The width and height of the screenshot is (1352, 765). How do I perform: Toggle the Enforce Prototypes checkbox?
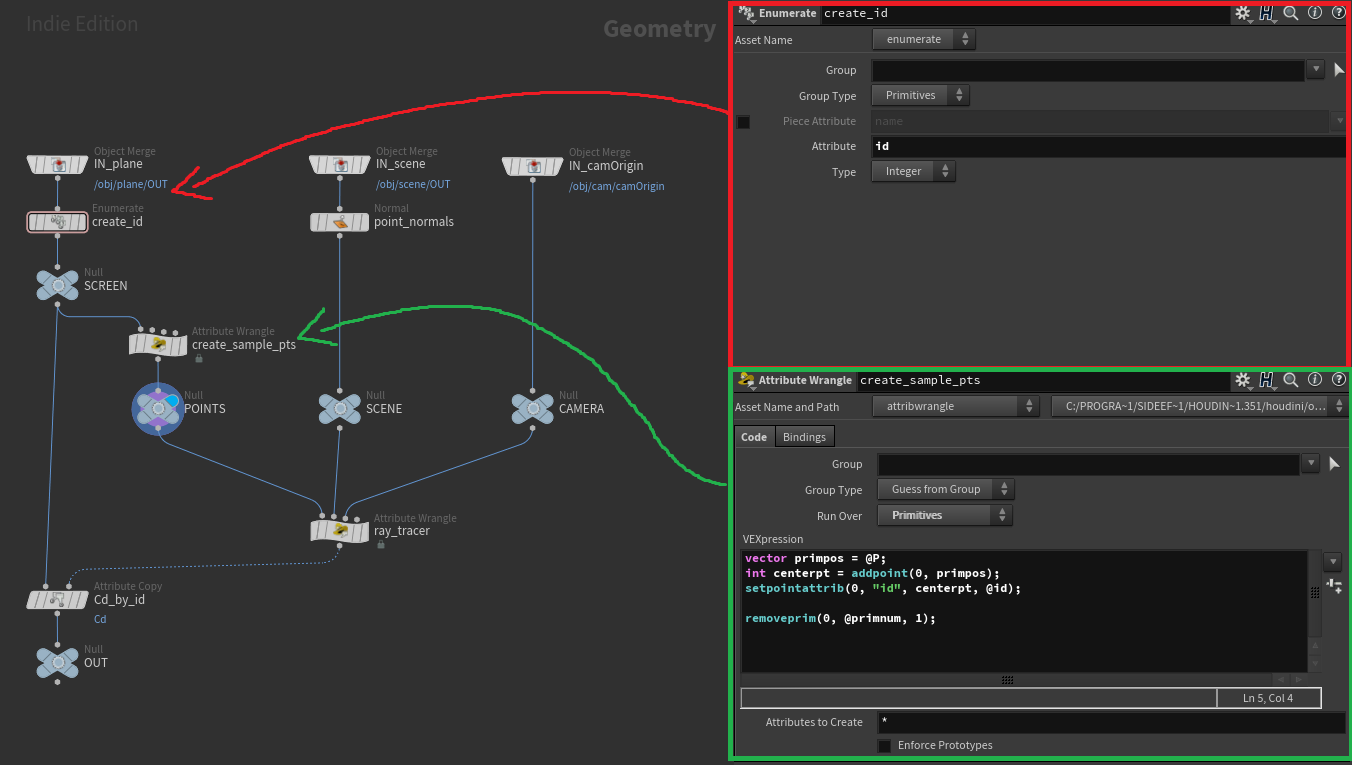884,746
